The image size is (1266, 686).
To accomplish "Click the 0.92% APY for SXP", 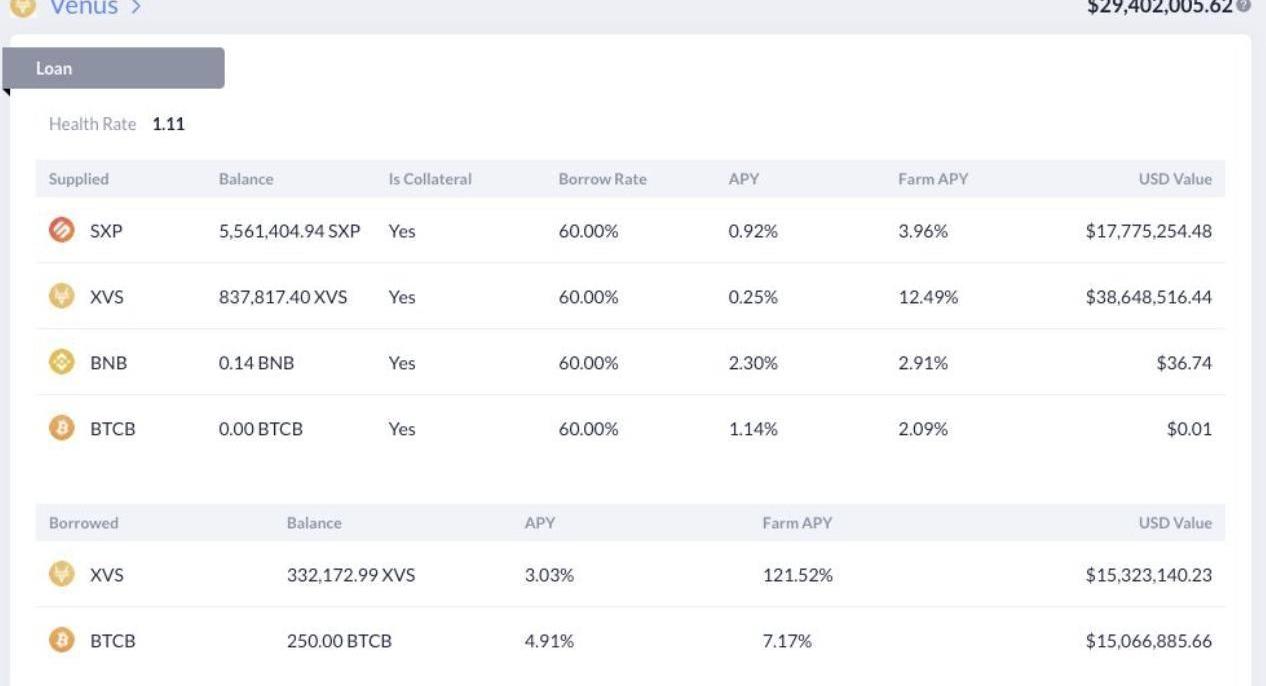I will (x=753, y=231).
